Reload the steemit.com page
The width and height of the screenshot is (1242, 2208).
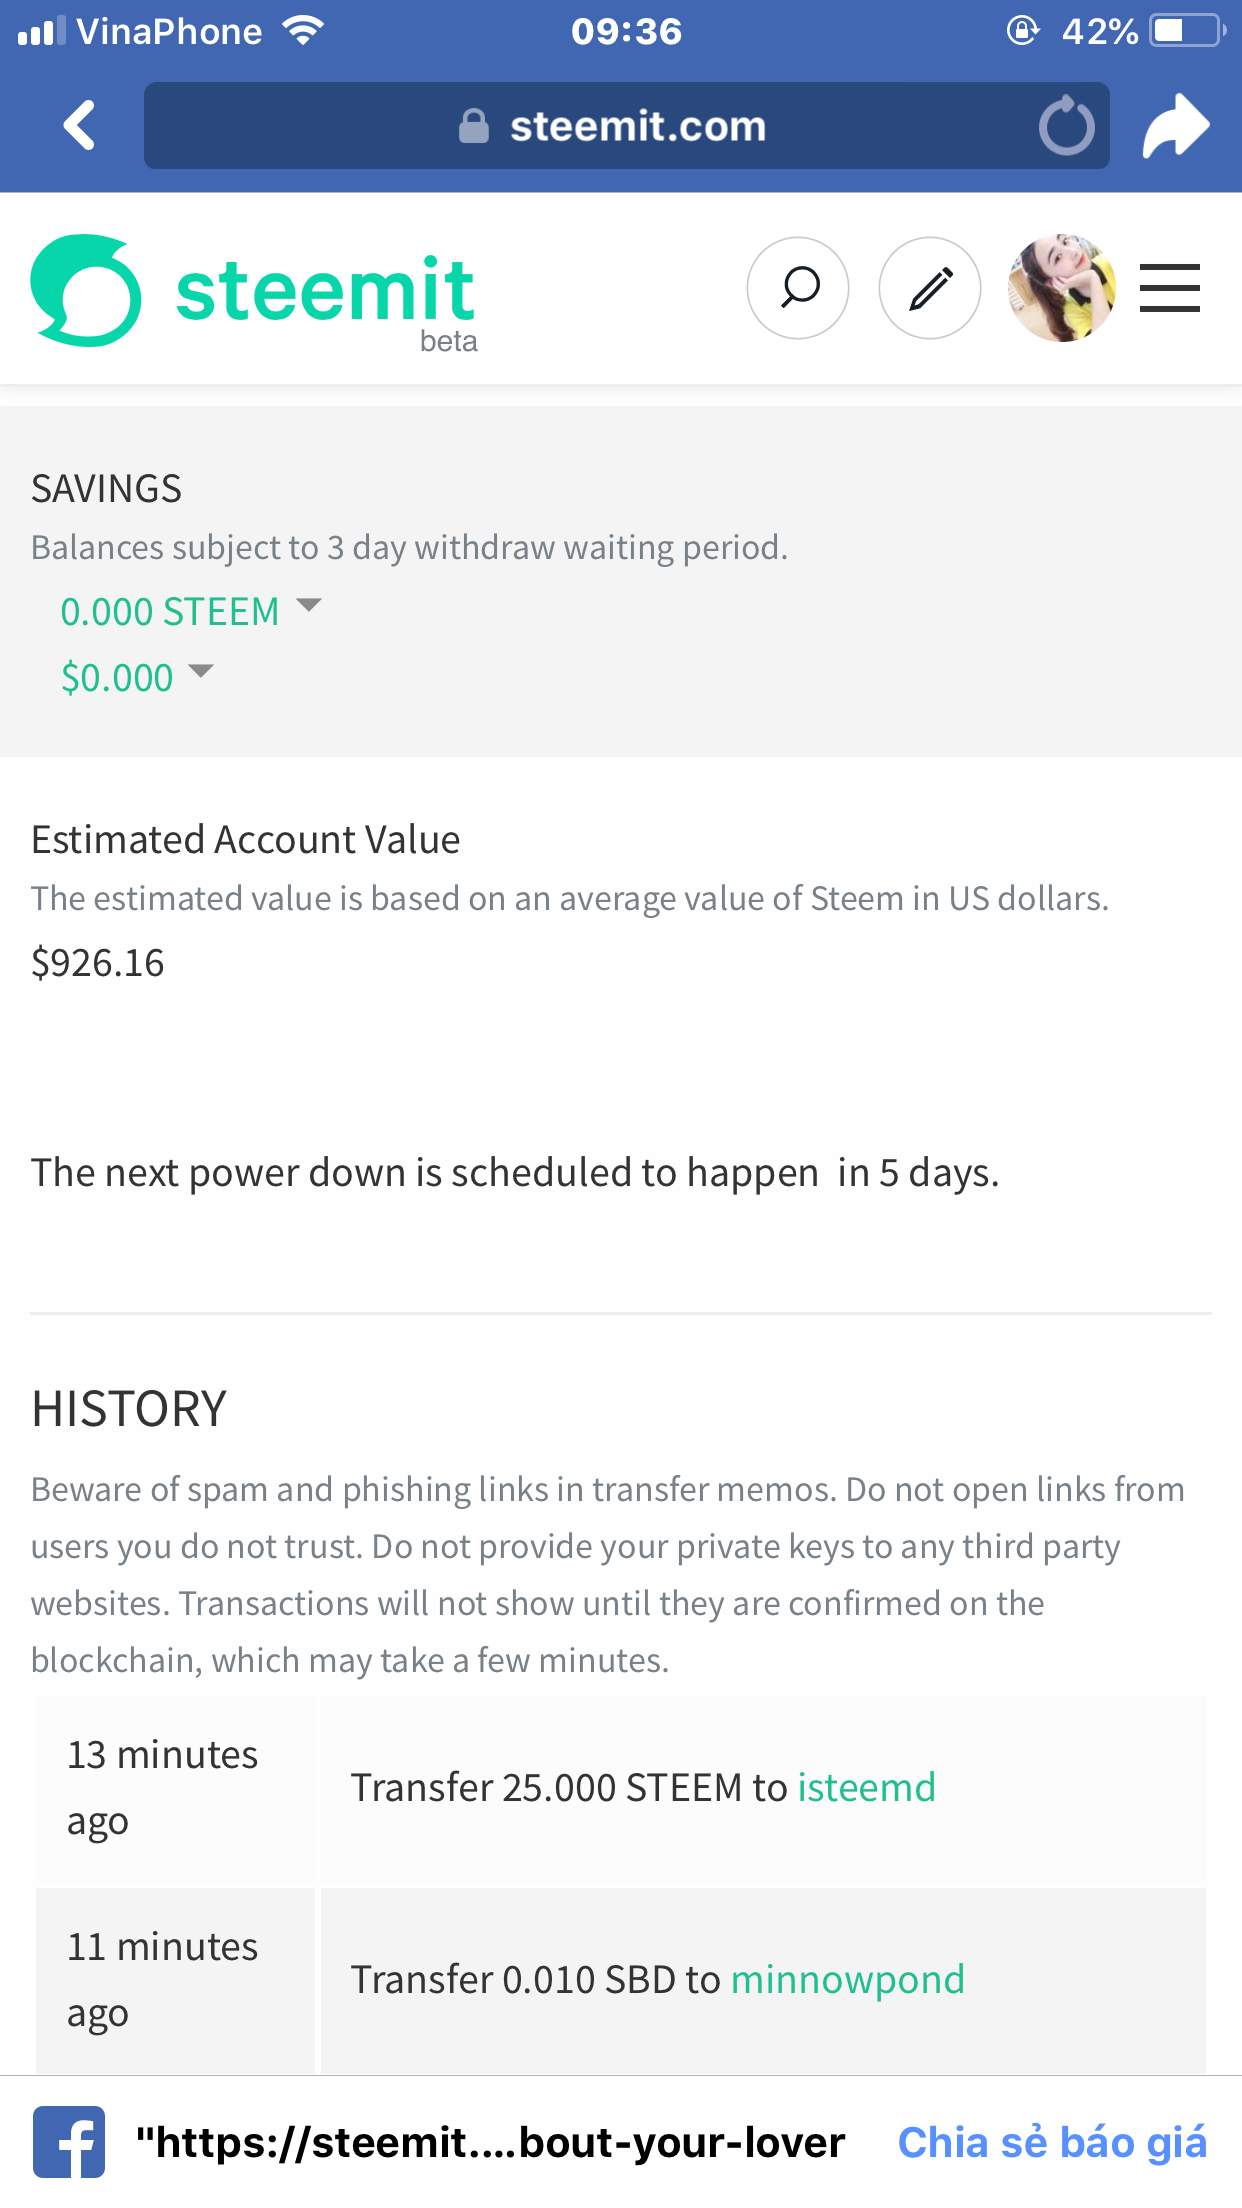pos(1066,126)
